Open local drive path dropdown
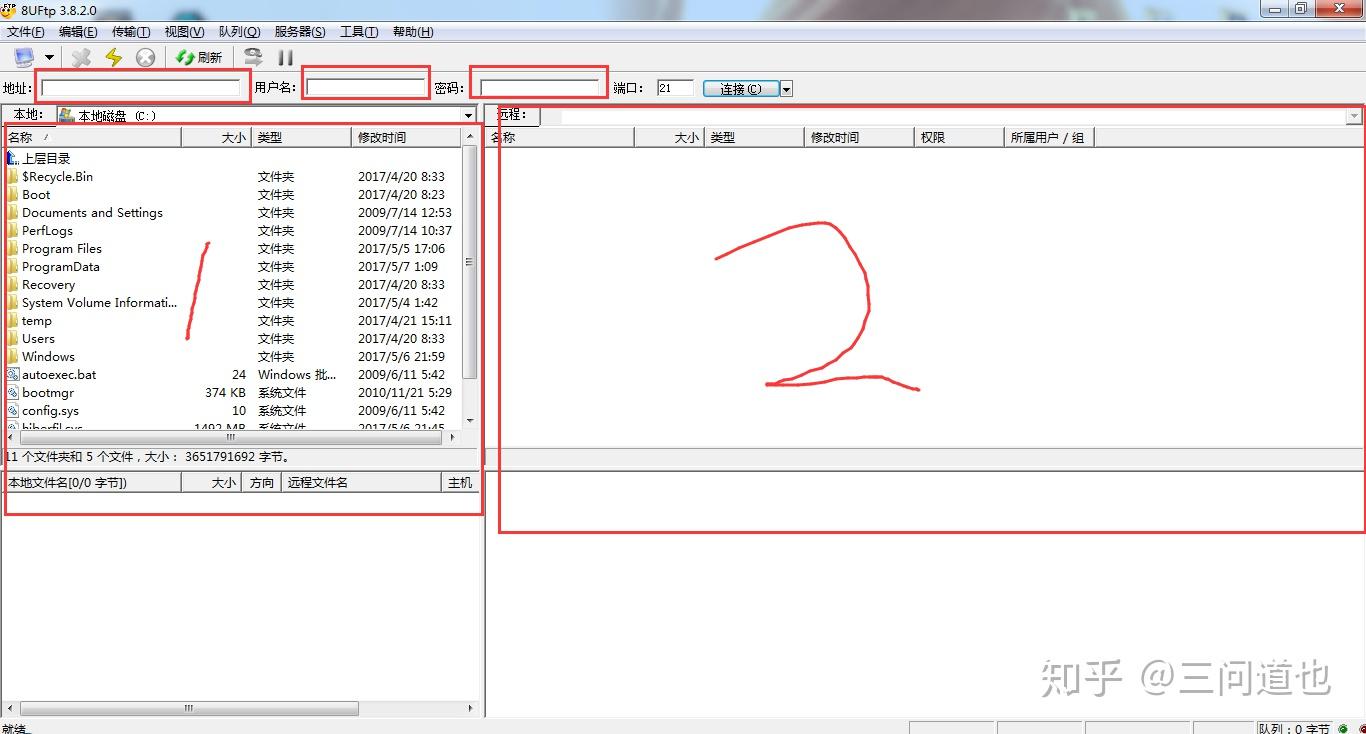 [x=468, y=116]
